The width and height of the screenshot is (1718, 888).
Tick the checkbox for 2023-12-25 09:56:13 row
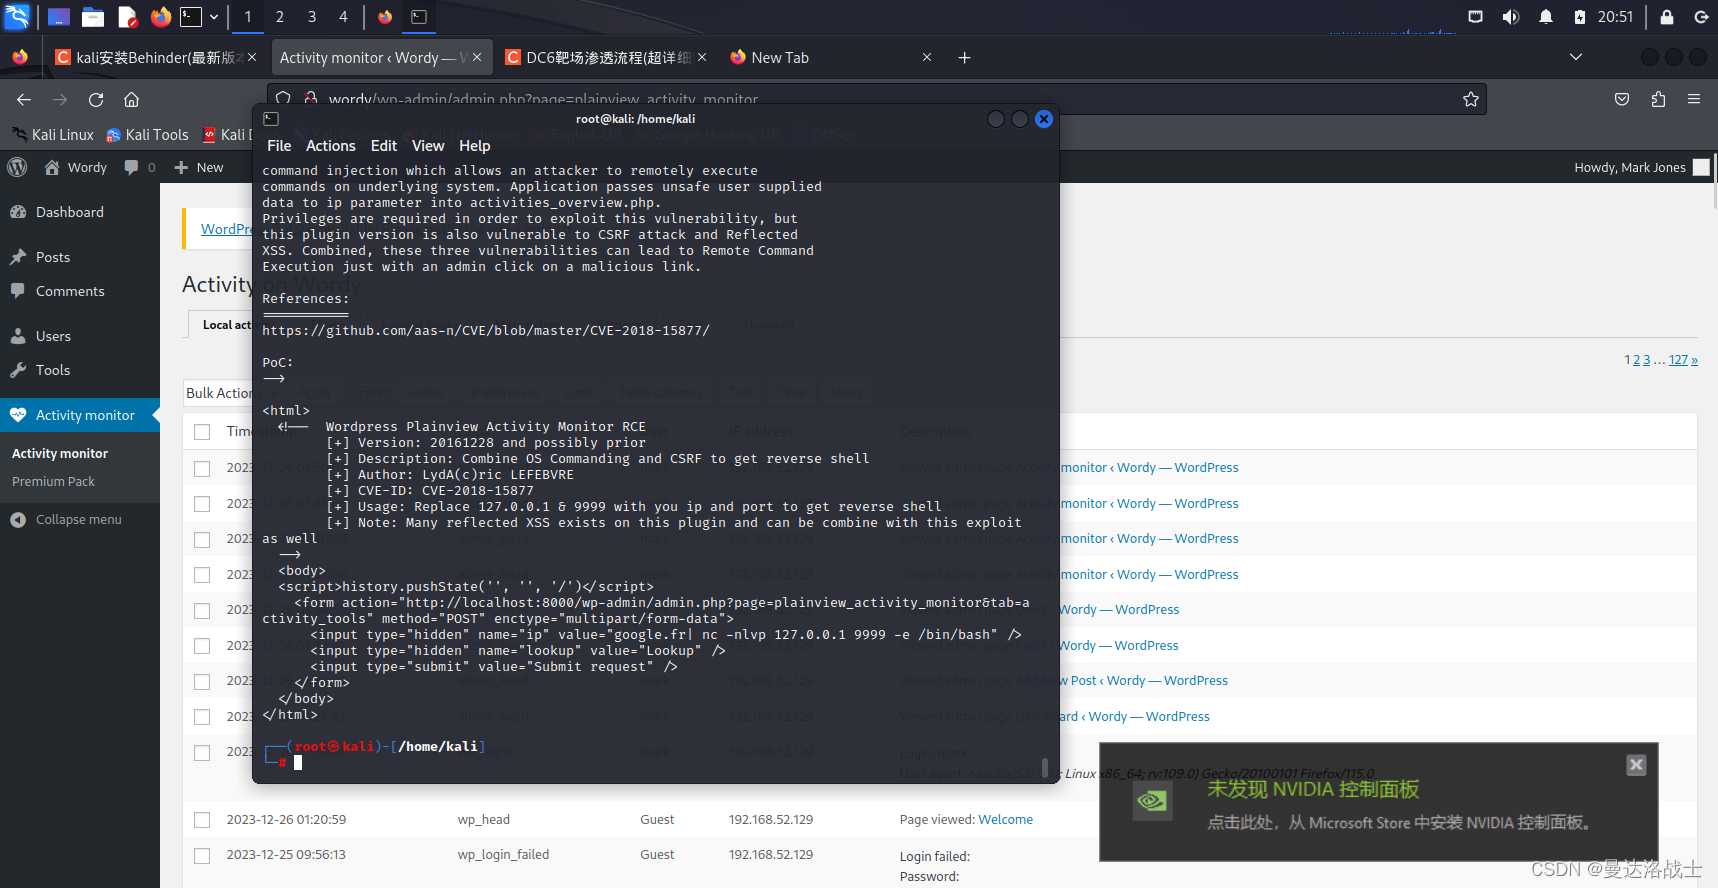pyautogui.click(x=202, y=856)
